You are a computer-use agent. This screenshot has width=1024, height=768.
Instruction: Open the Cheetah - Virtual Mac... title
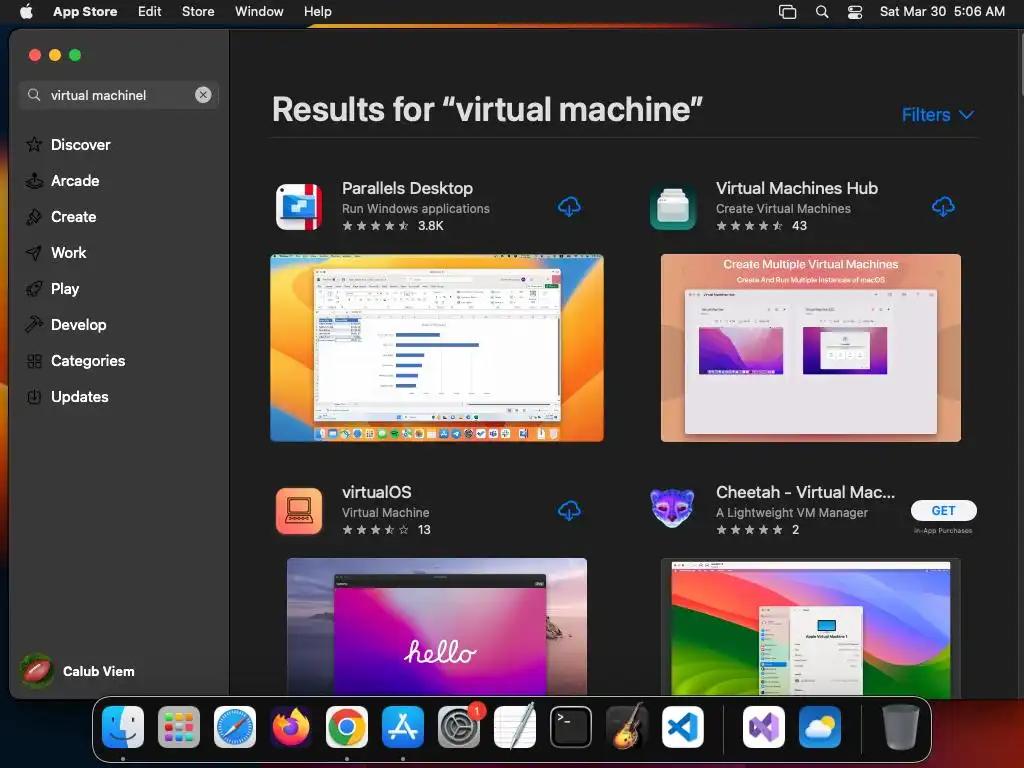point(805,492)
